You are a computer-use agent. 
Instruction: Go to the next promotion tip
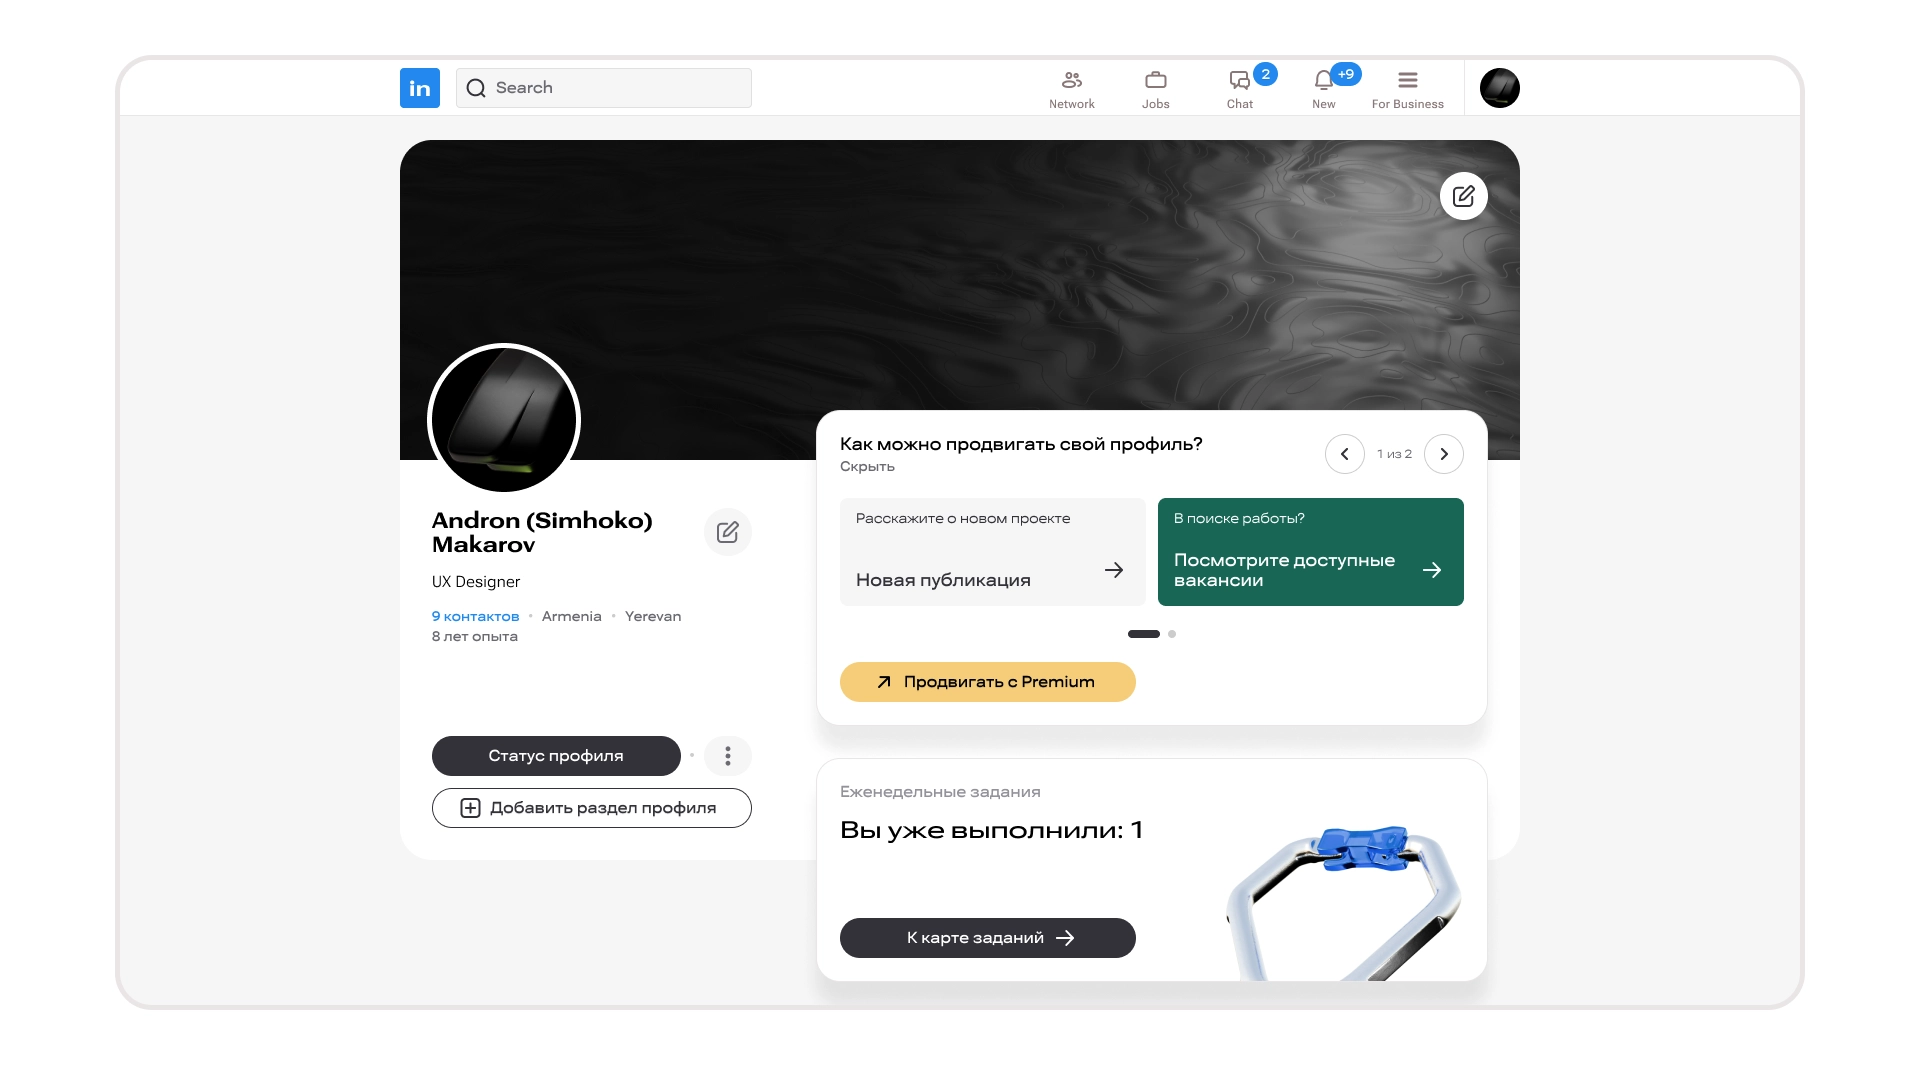pyautogui.click(x=1443, y=454)
